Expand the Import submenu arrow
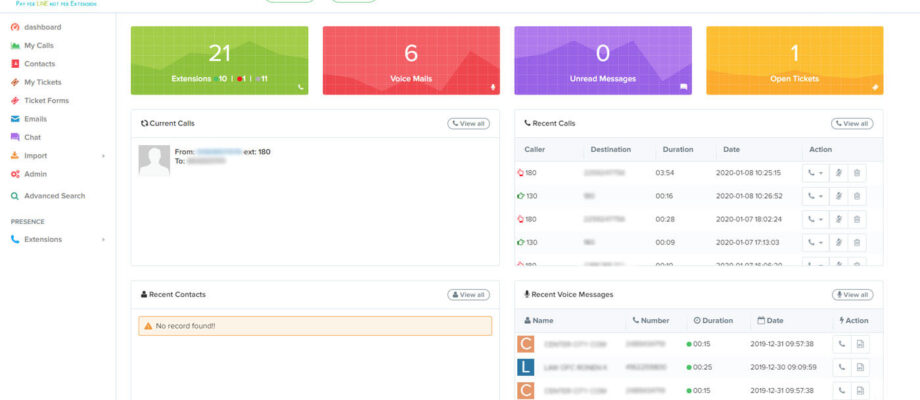Viewport: 920px width, 400px height. (103, 156)
